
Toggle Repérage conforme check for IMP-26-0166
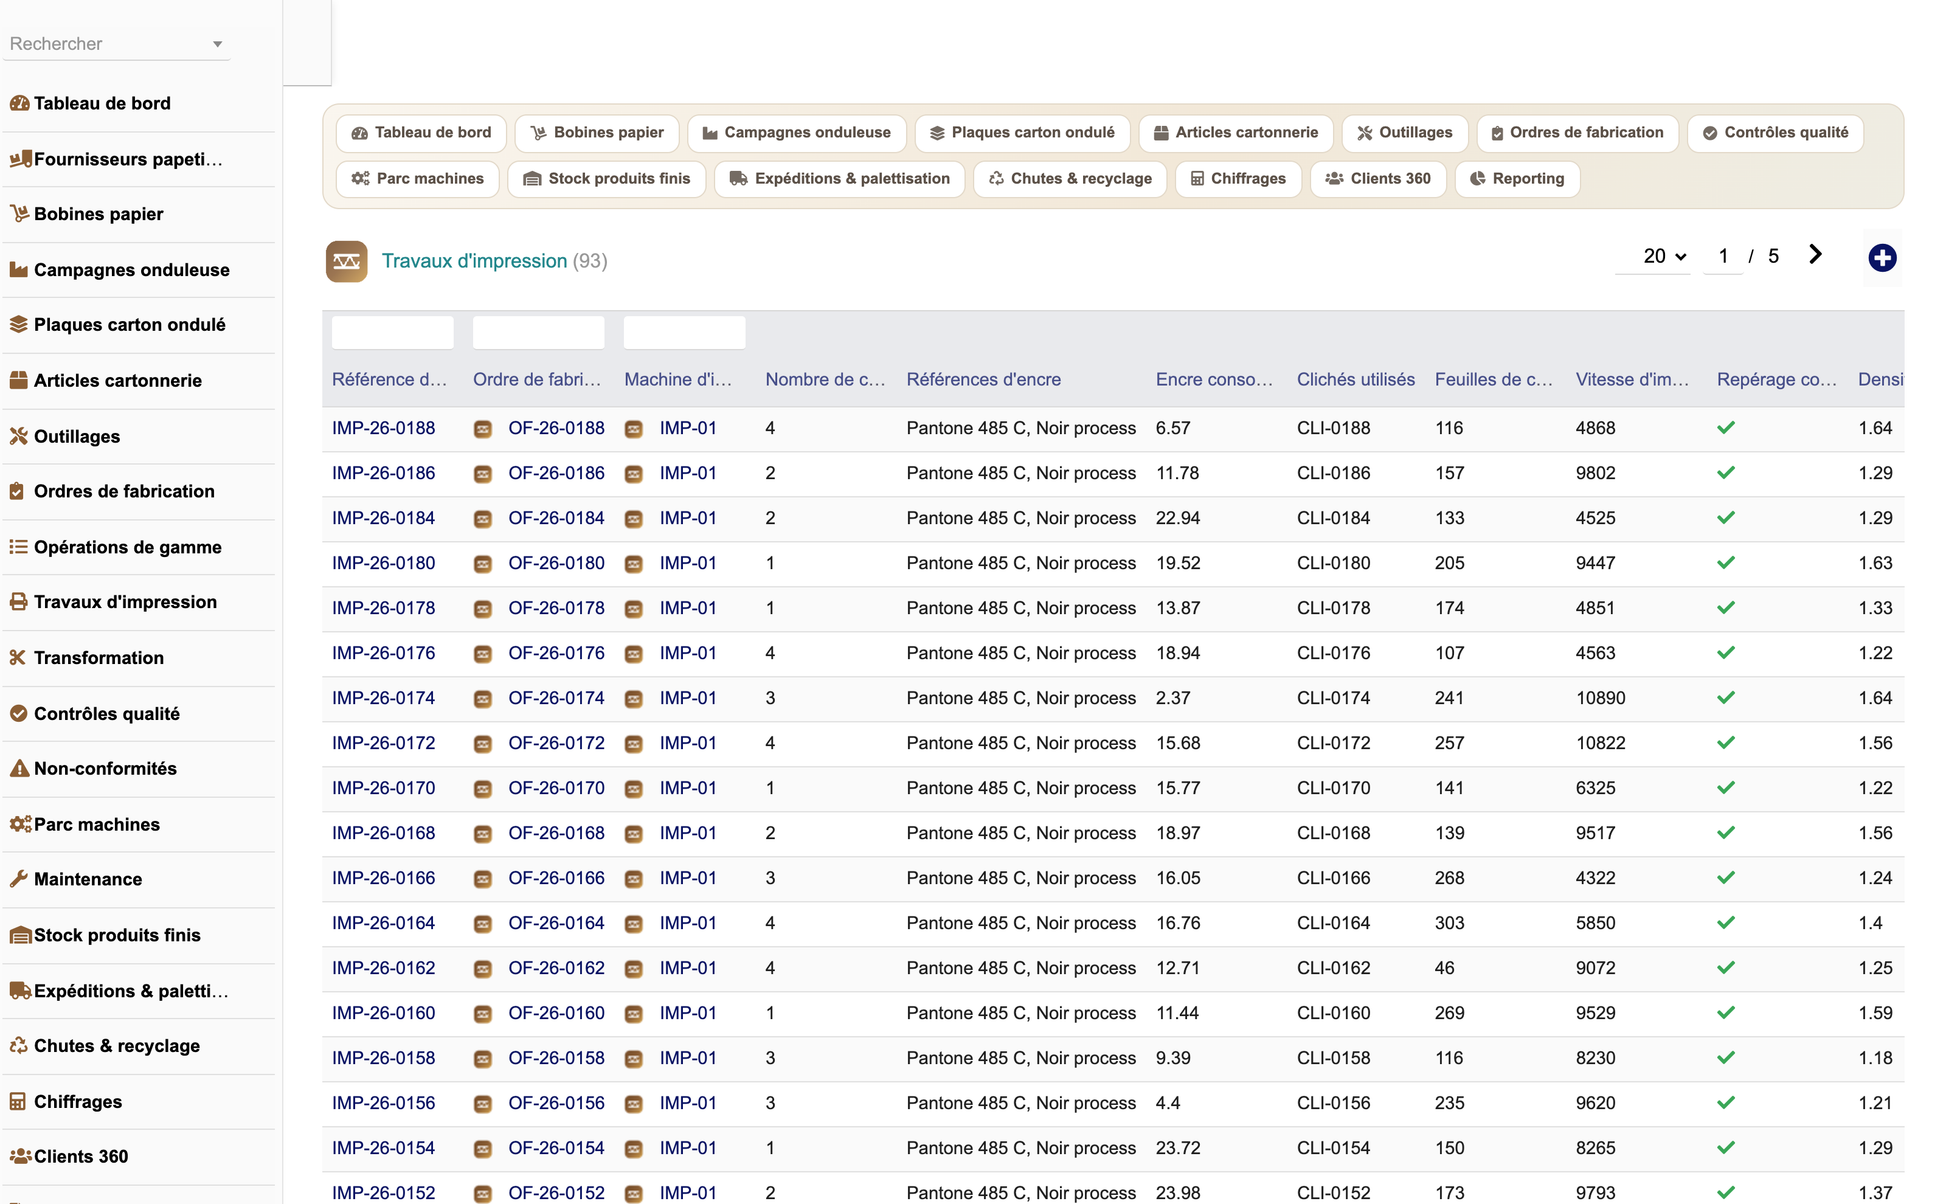tap(1726, 878)
